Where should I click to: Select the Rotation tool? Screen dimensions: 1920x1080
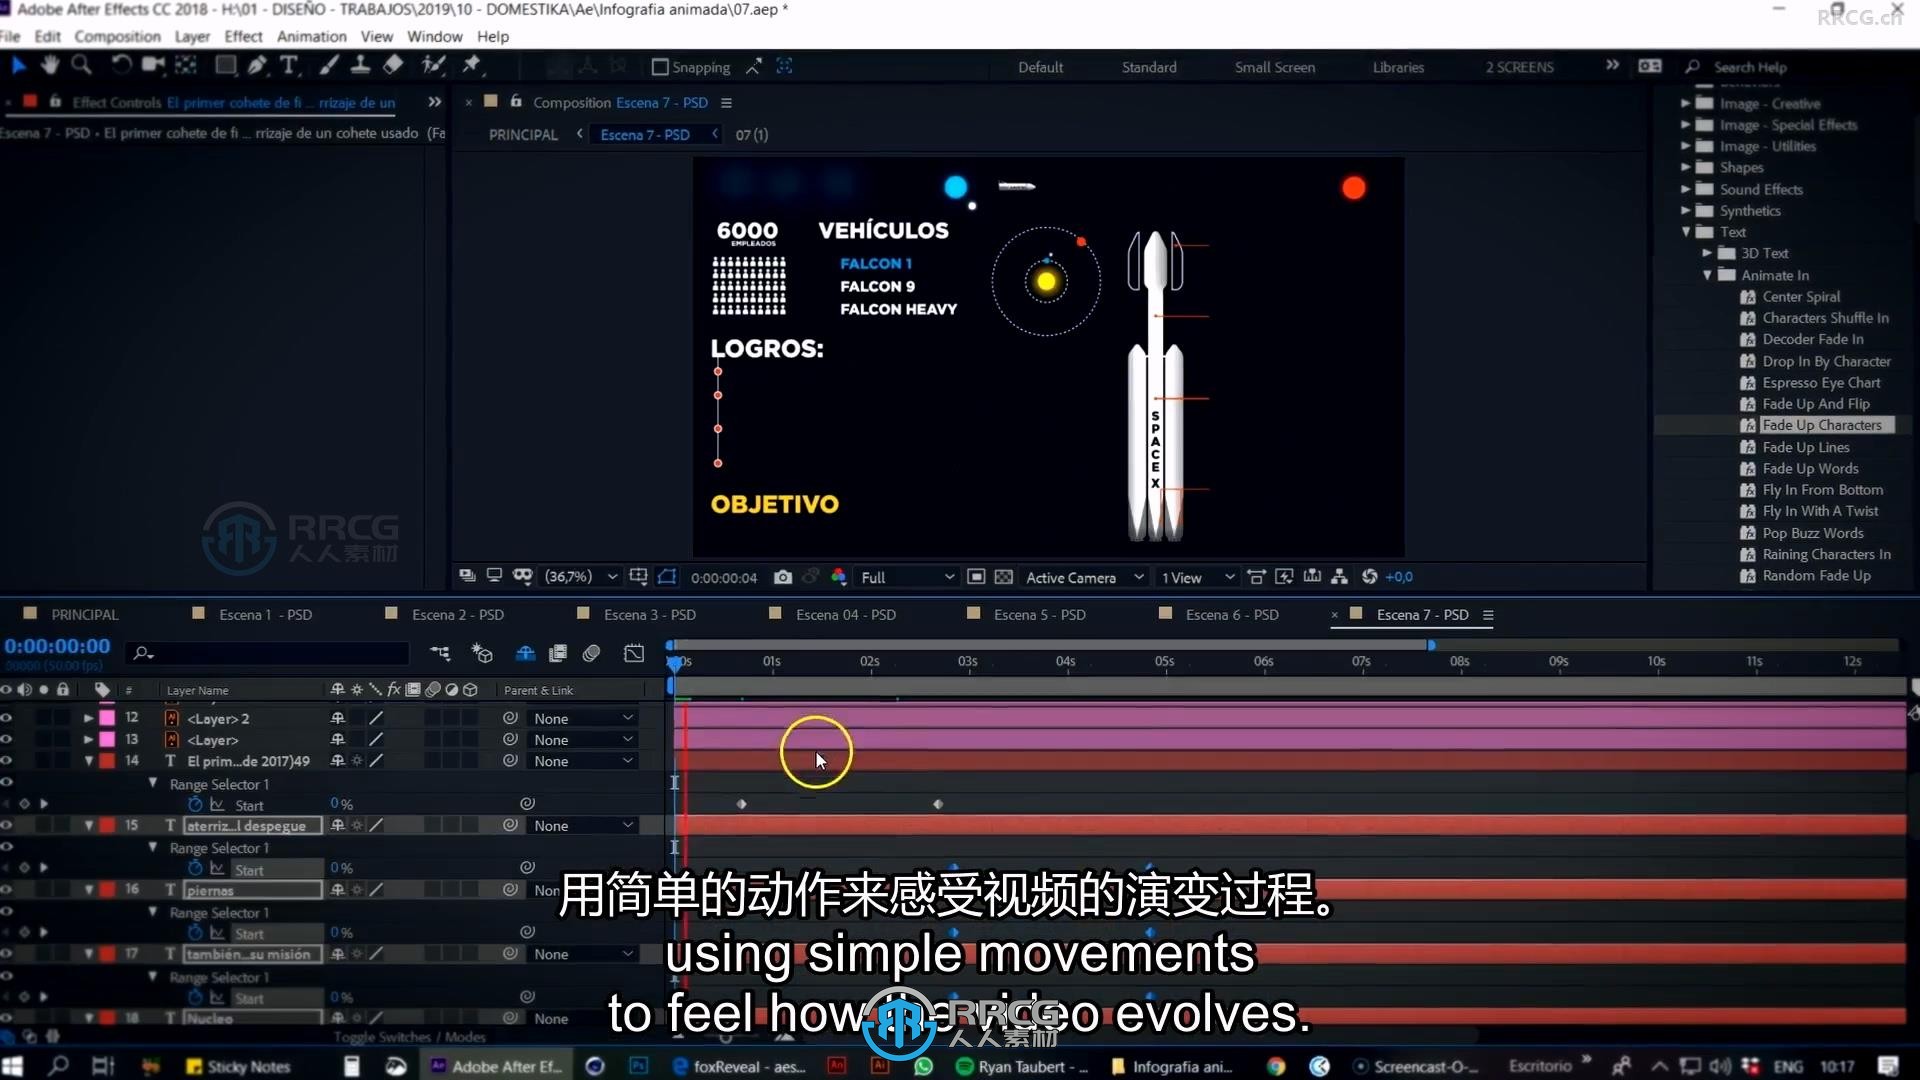tap(121, 66)
